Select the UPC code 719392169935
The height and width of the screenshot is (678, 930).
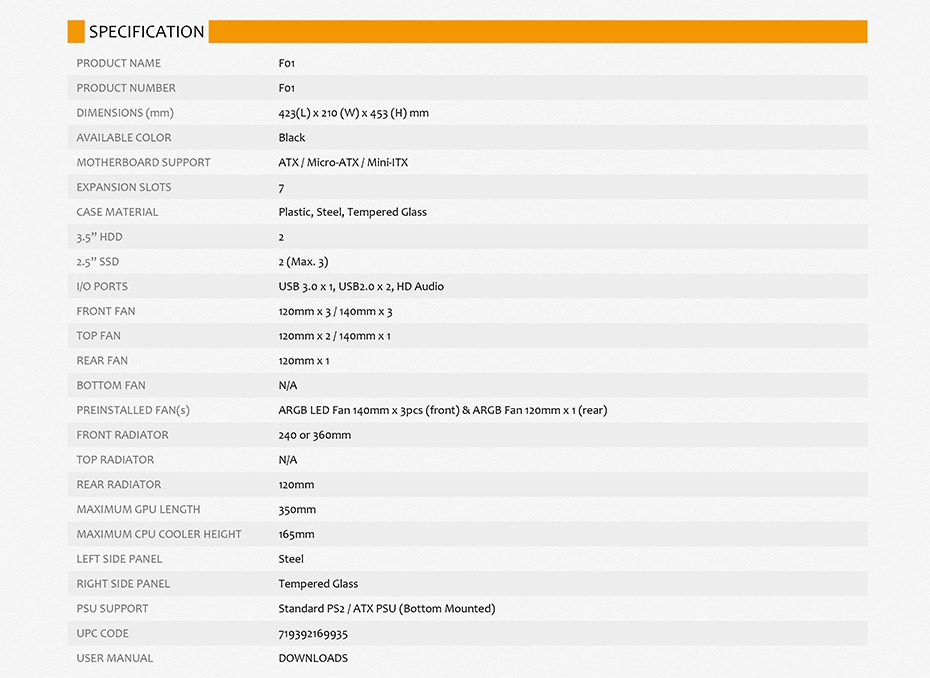[x=313, y=634]
